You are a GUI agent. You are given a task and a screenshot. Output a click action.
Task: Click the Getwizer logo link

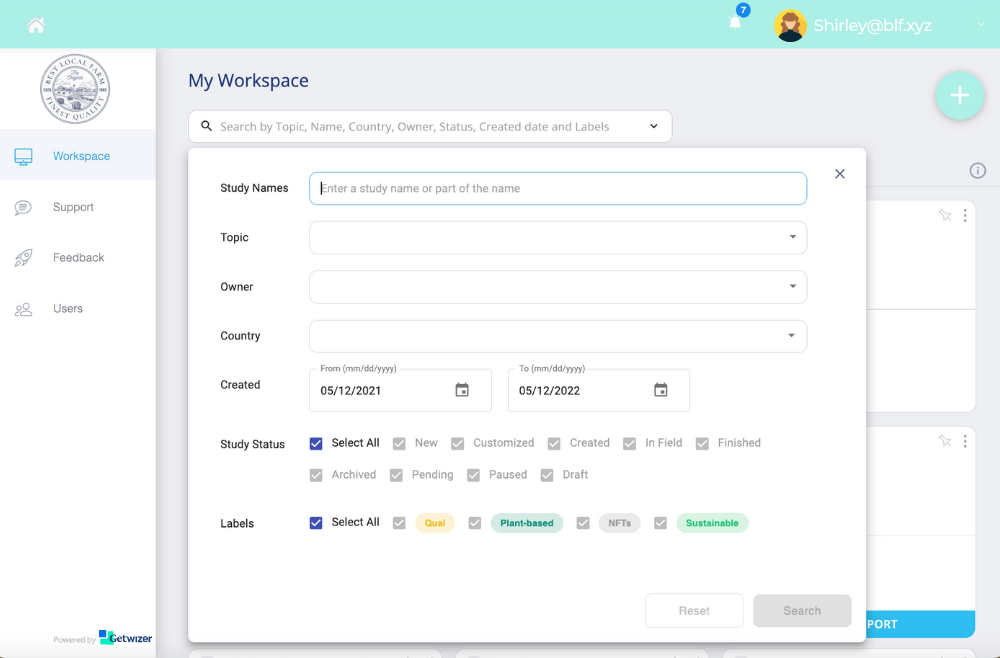[x=126, y=637]
